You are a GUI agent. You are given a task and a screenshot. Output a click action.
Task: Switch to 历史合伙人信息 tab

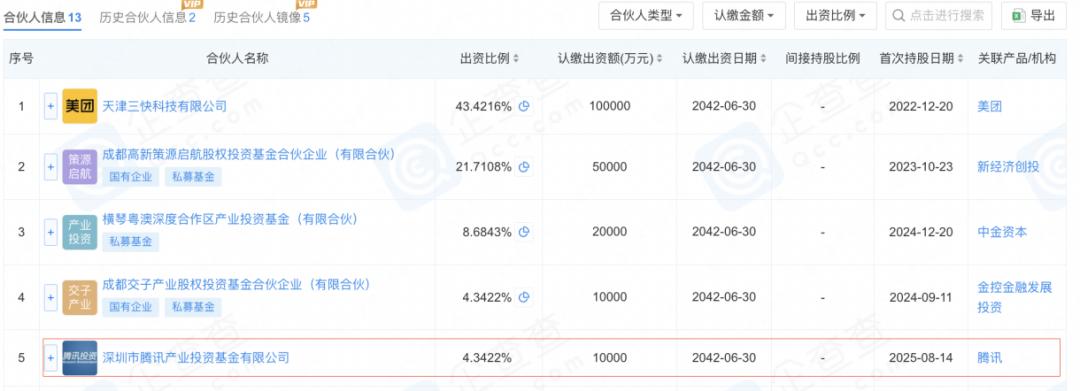click(147, 17)
